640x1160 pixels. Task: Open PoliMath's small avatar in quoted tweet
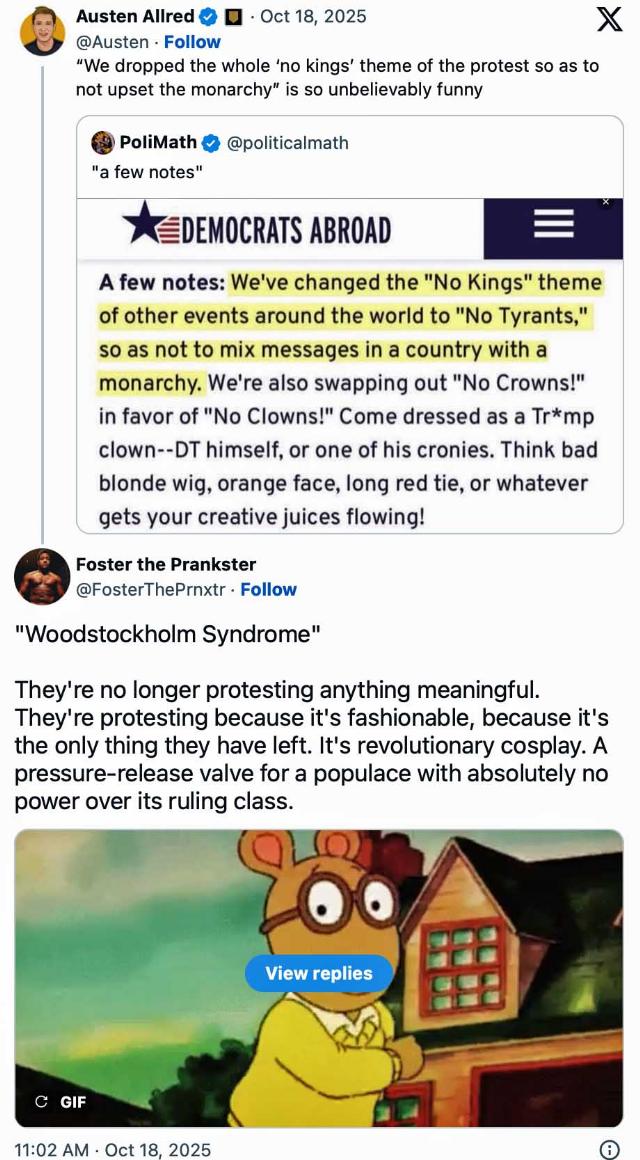point(102,142)
